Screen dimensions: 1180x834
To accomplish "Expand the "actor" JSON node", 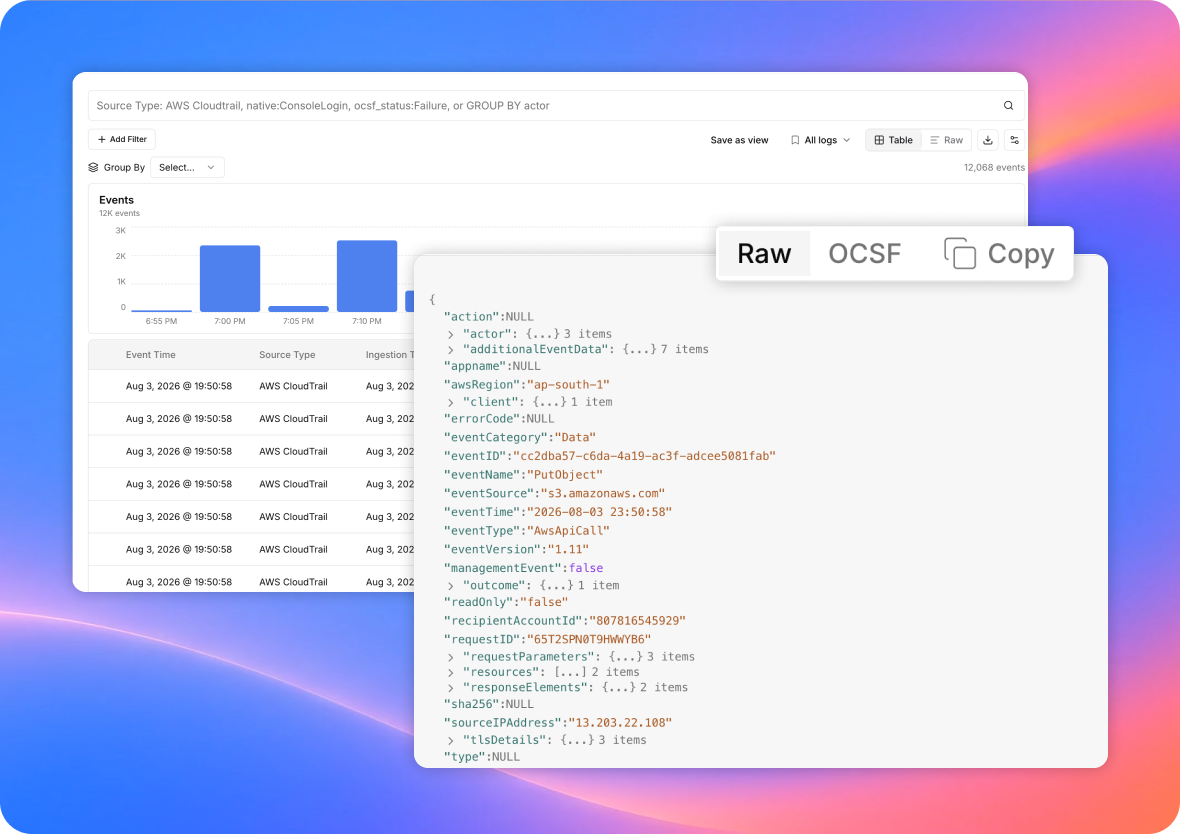I will click(x=451, y=334).
